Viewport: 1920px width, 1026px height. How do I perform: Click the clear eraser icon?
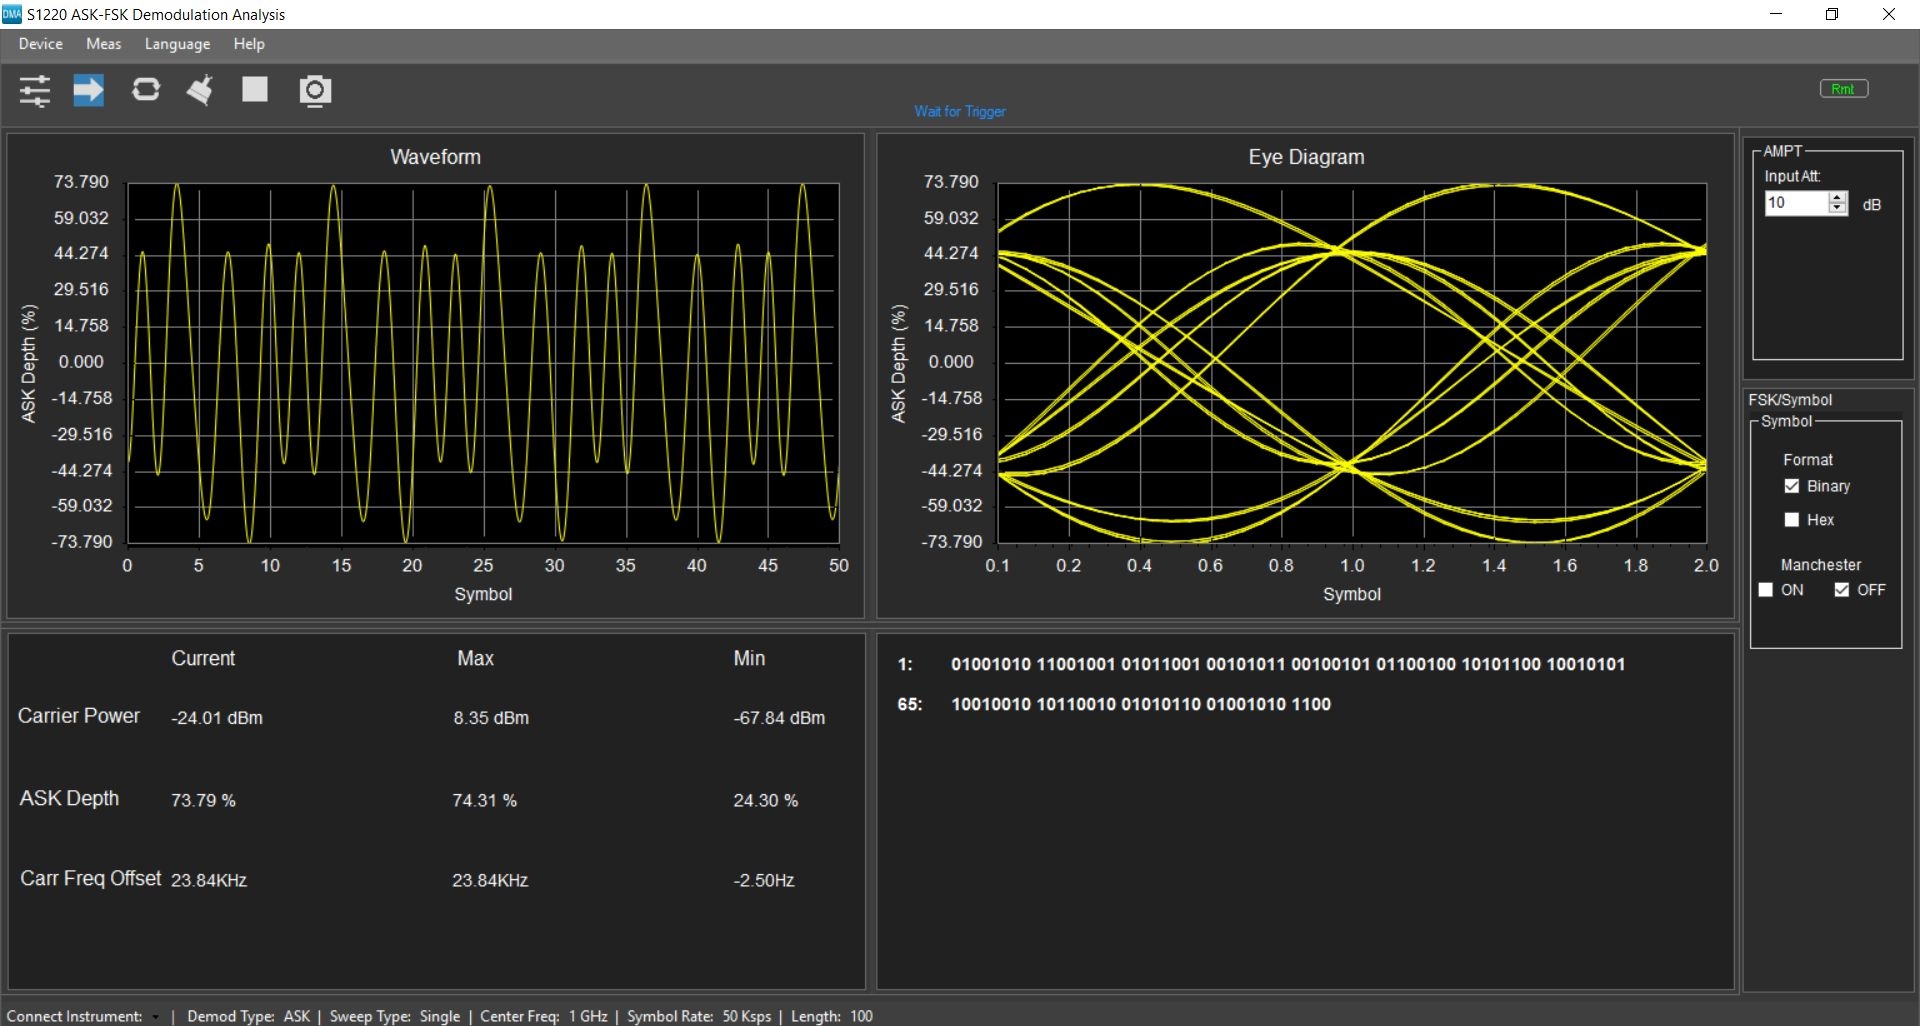coord(200,90)
